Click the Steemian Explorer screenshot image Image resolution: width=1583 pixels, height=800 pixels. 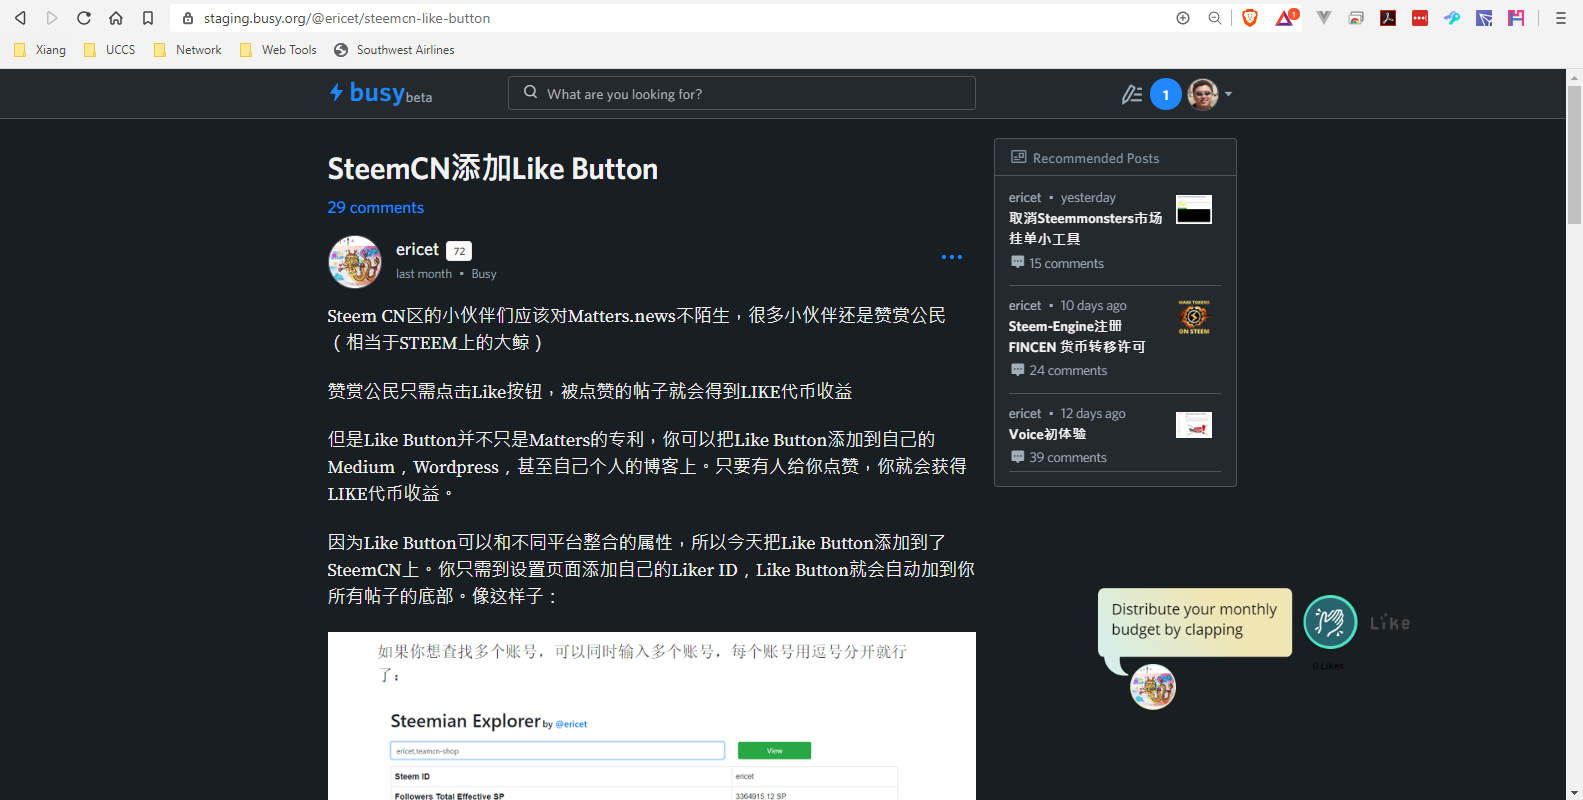click(652, 716)
